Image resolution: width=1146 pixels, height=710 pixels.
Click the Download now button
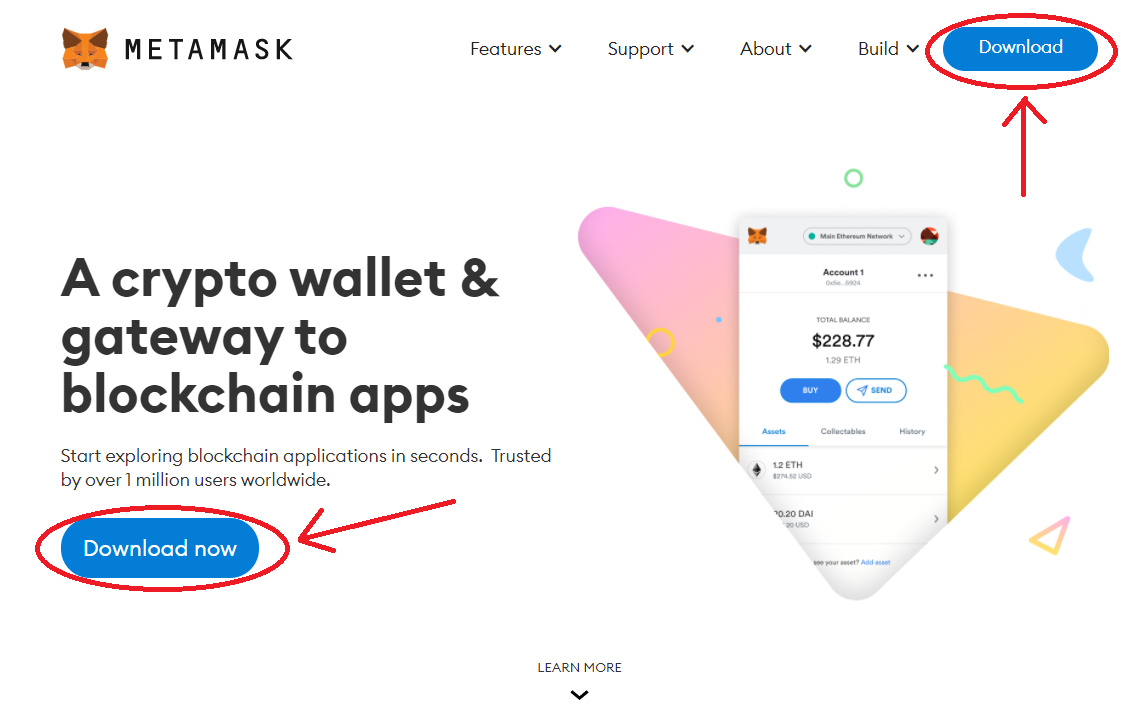click(x=160, y=548)
